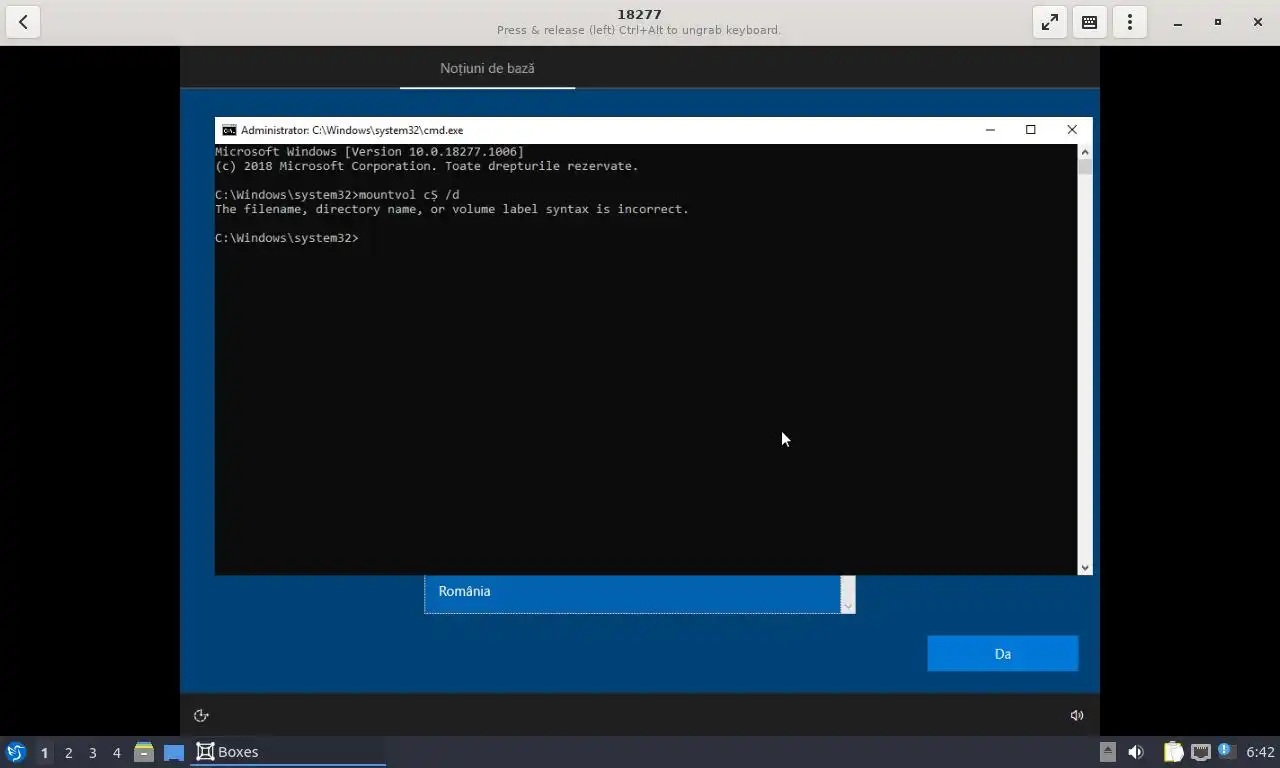The image size is (1280, 768).
Task: Click the Microsoft Windows version line
Action: click(369, 152)
